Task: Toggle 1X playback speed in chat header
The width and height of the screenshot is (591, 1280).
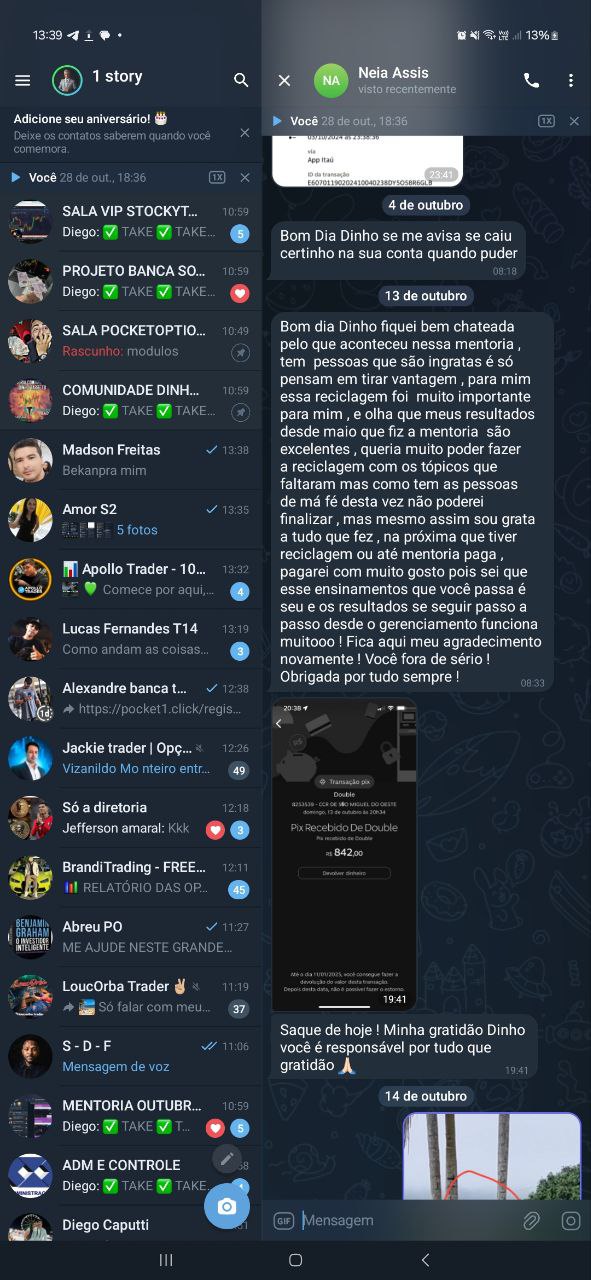Action: click(546, 121)
